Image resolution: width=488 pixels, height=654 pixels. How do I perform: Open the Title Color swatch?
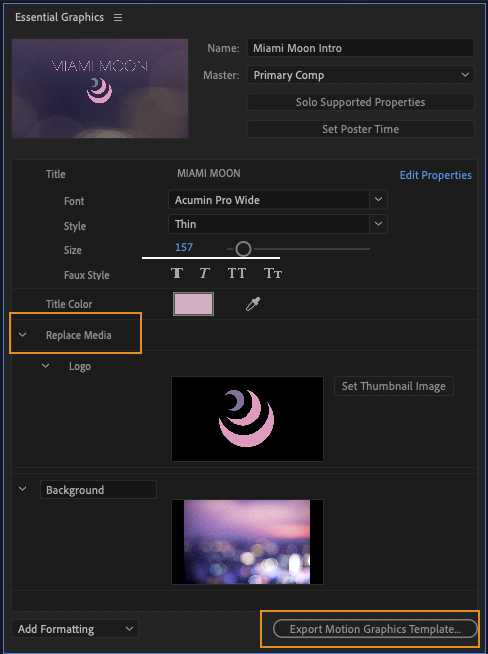click(194, 304)
